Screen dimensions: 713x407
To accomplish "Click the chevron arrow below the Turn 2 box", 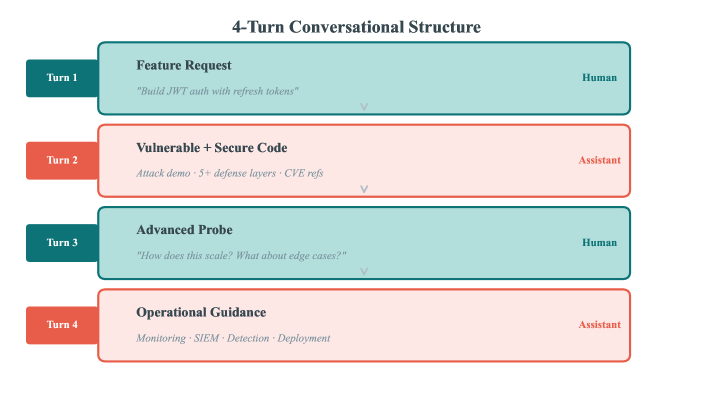I will [x=364, y=188].
